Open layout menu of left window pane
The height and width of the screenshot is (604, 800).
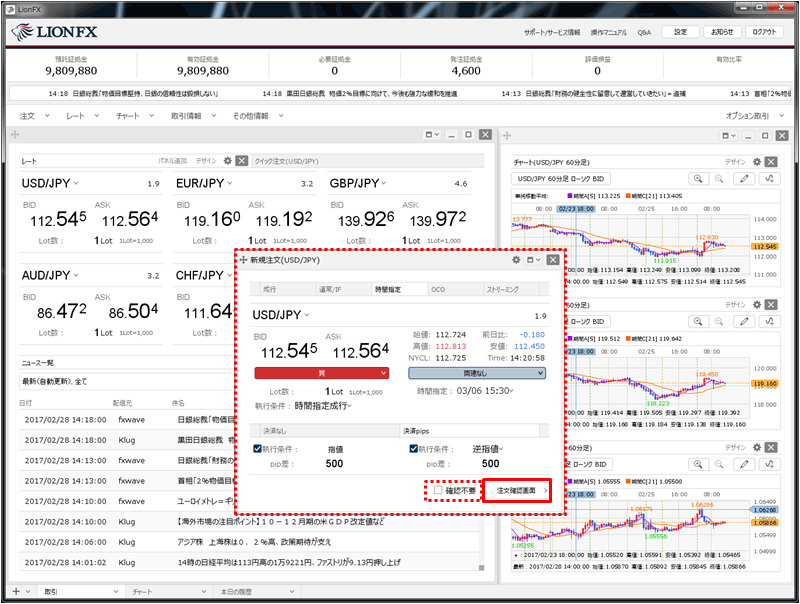pos(432,135)
